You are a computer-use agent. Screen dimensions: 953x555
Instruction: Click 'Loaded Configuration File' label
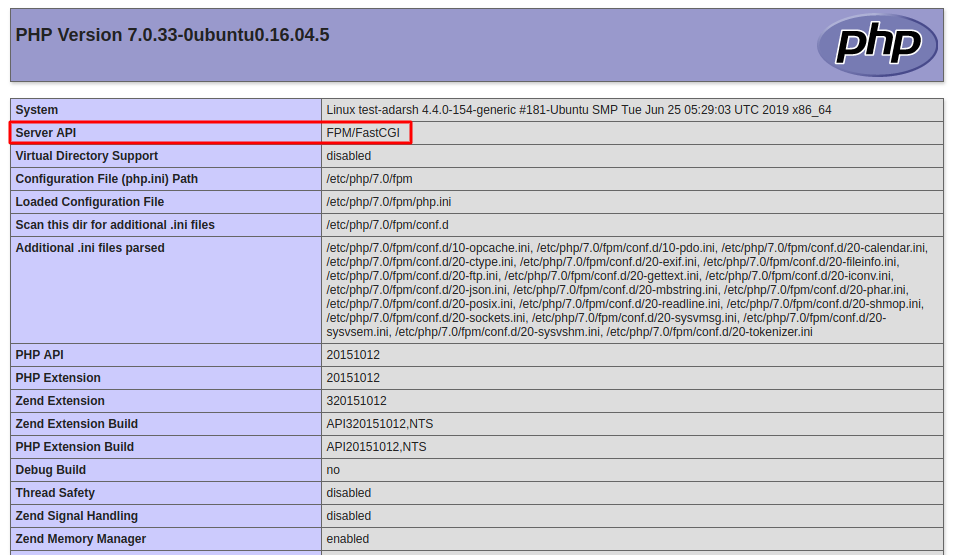coord(89,202)
